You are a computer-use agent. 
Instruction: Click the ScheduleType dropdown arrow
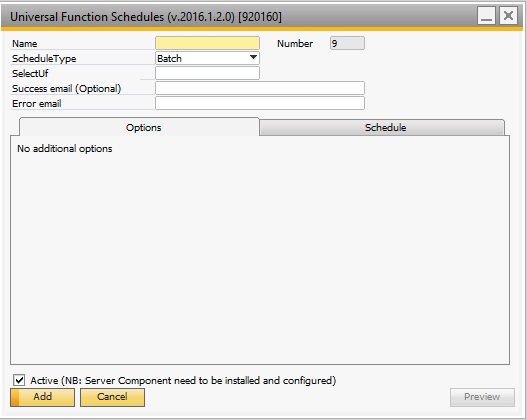pos(254,58)
